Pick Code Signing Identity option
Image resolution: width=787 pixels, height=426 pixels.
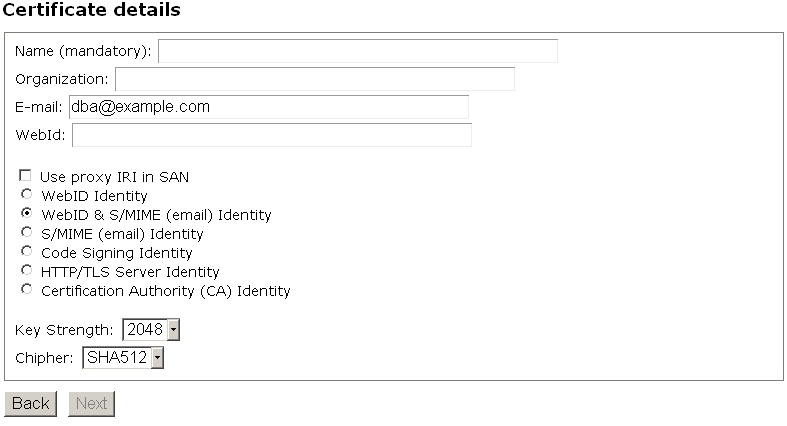coord(26,252)
